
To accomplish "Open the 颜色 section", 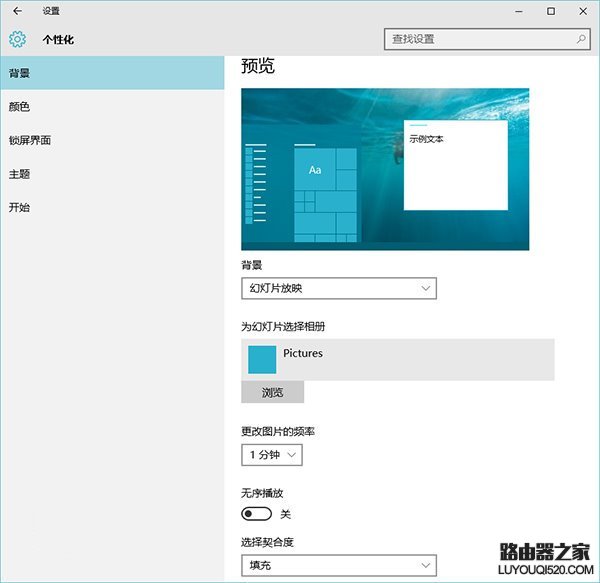I will (x=112, y=107).
